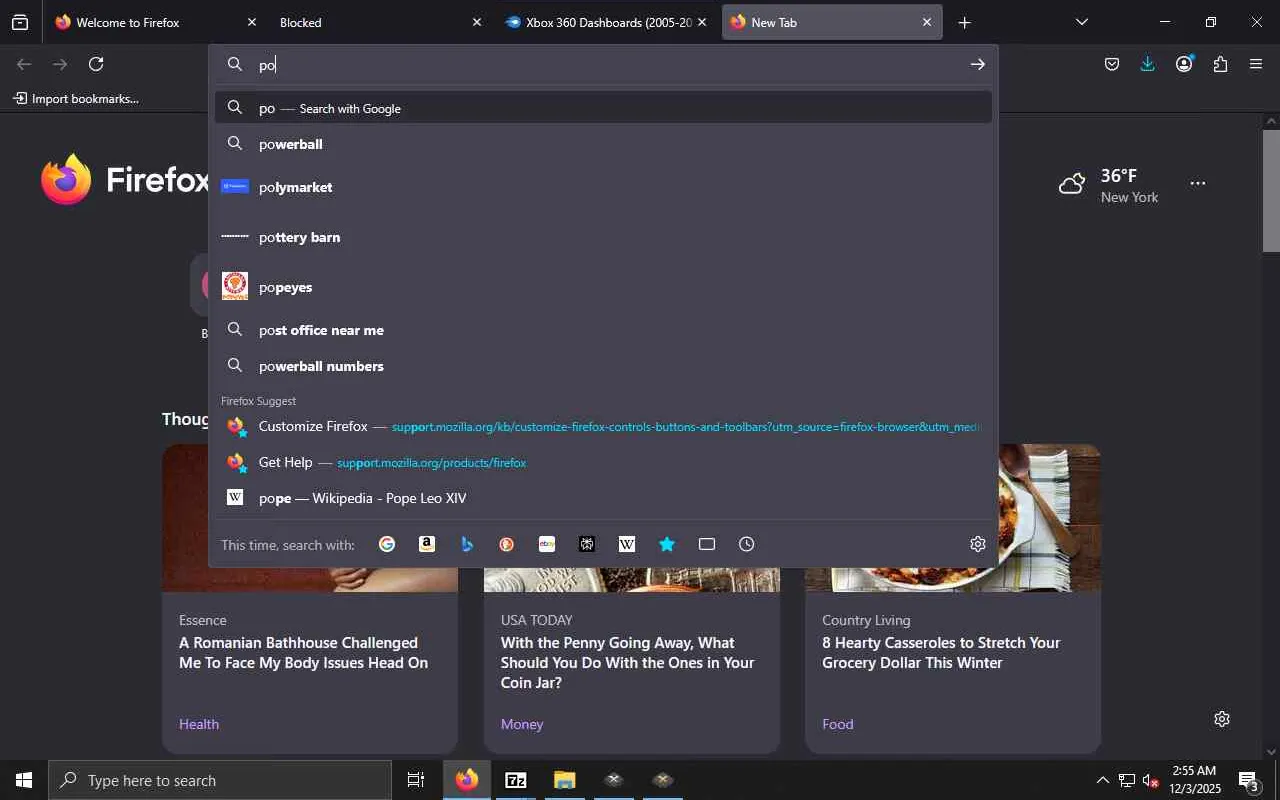Close the Welcome to Firefox tab

click(x=252, y=22)
